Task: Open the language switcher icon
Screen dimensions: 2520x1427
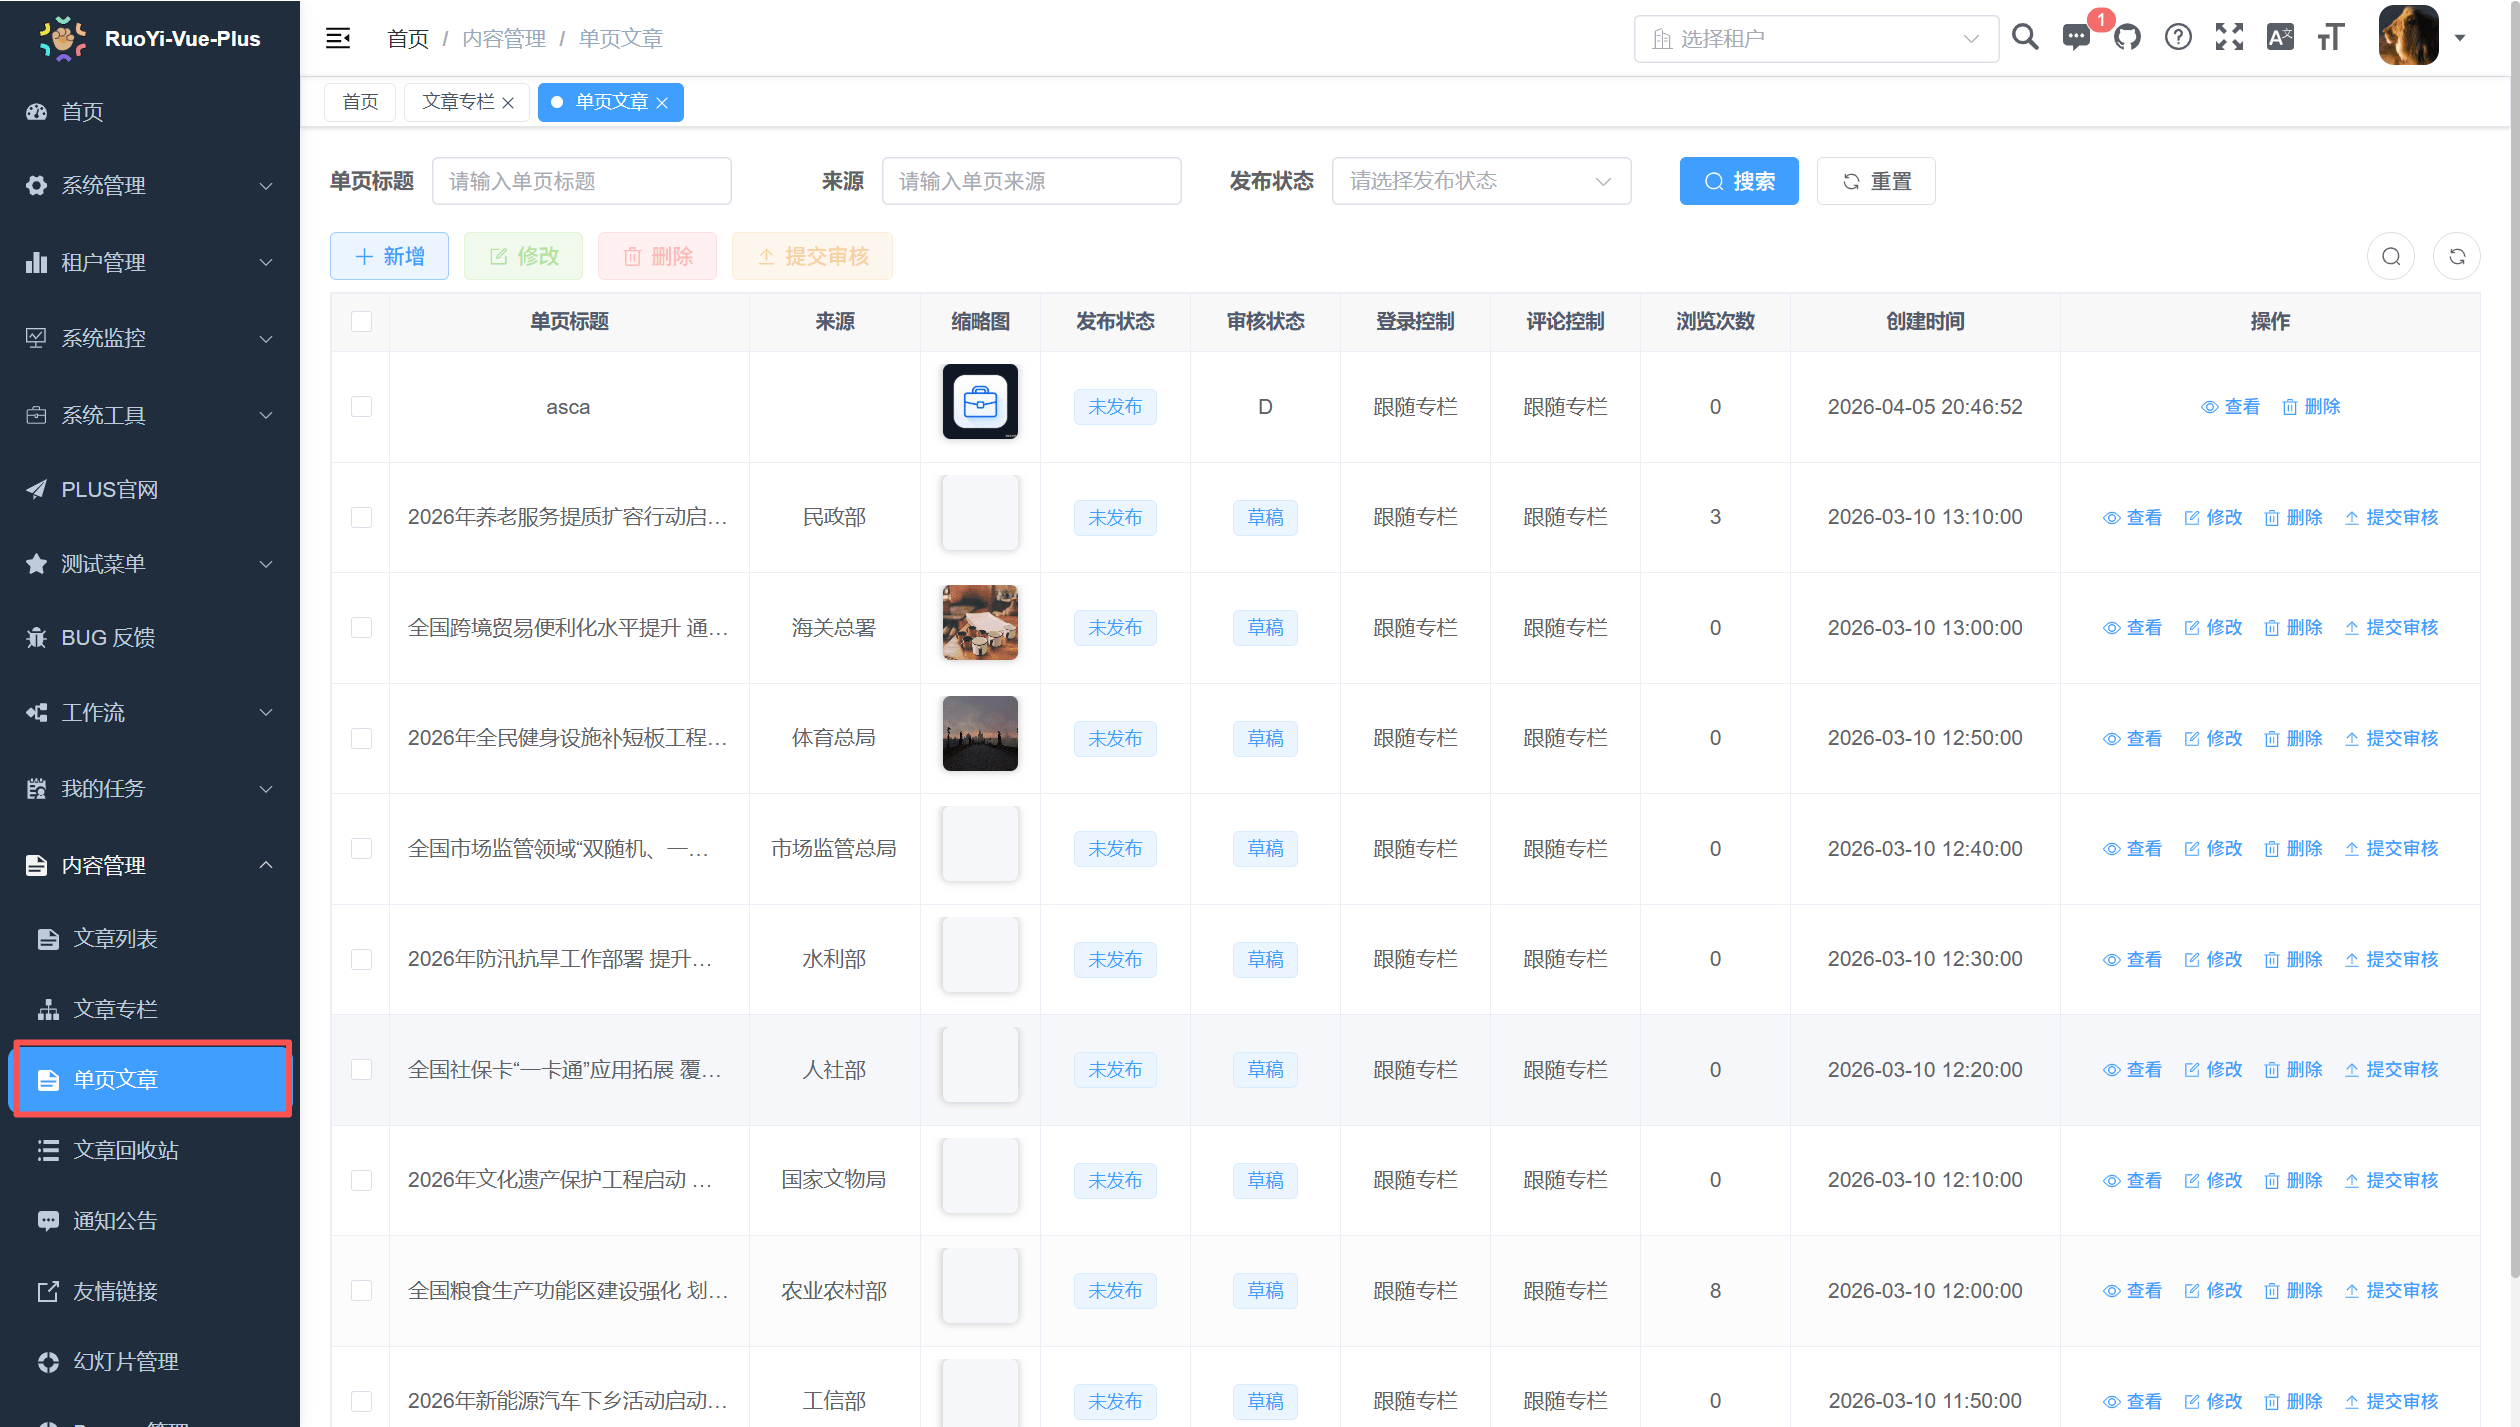Action: coord(2280,37)
